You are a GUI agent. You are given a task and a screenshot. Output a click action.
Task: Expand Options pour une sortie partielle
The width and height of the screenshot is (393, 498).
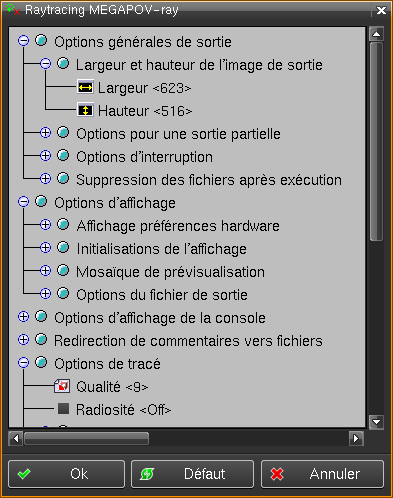coord(45,133)
